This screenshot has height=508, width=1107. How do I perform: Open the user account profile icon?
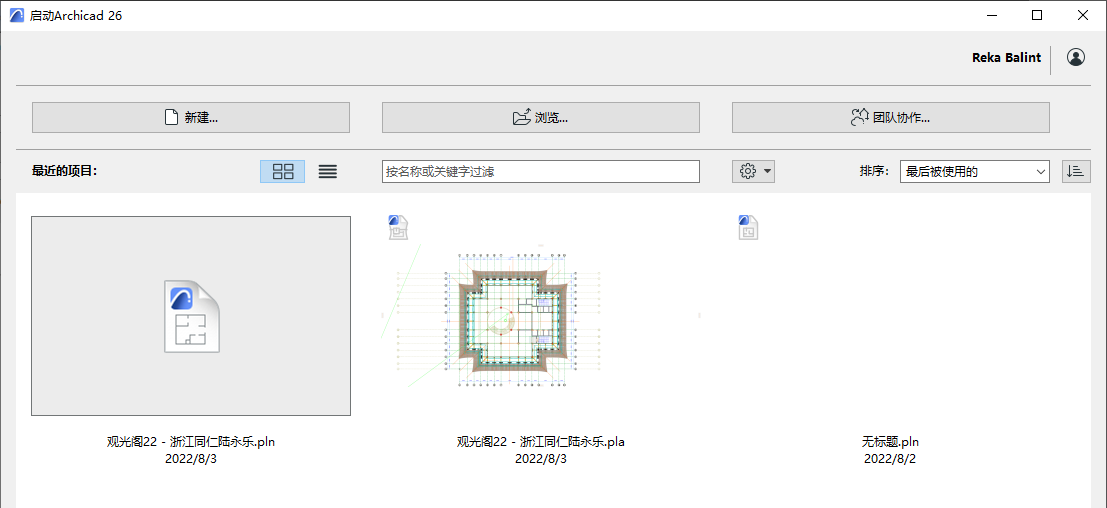(x=1076, y=58)
